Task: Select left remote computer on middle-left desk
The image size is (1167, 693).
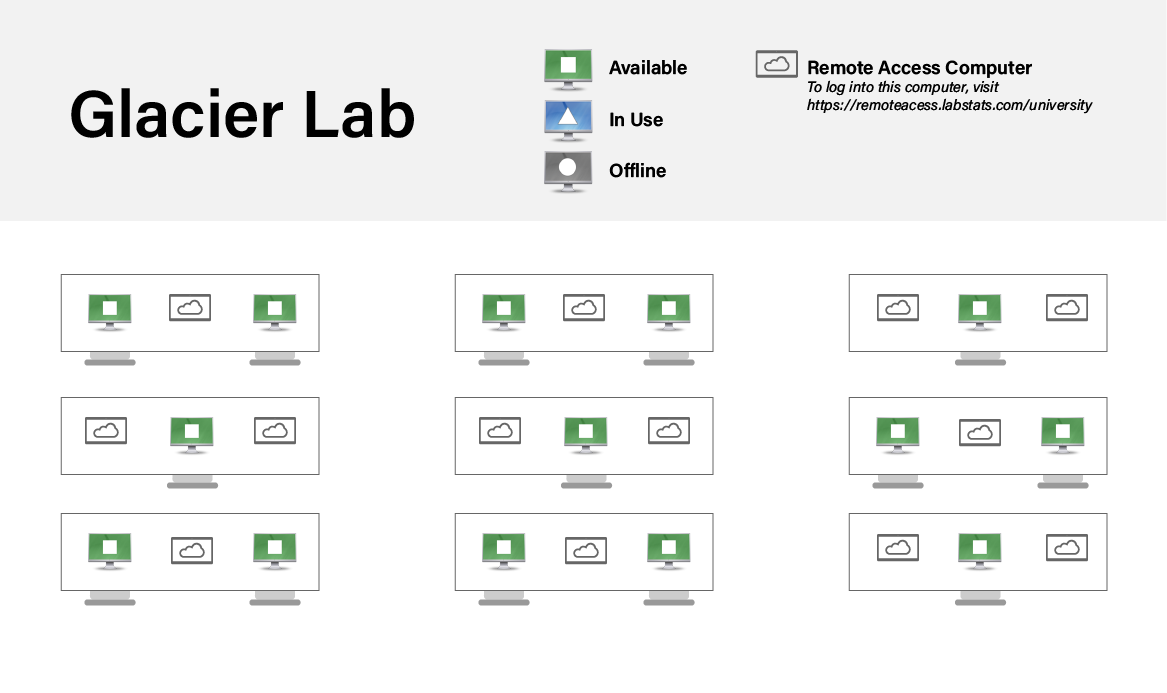Action: [x=106, y=430]
